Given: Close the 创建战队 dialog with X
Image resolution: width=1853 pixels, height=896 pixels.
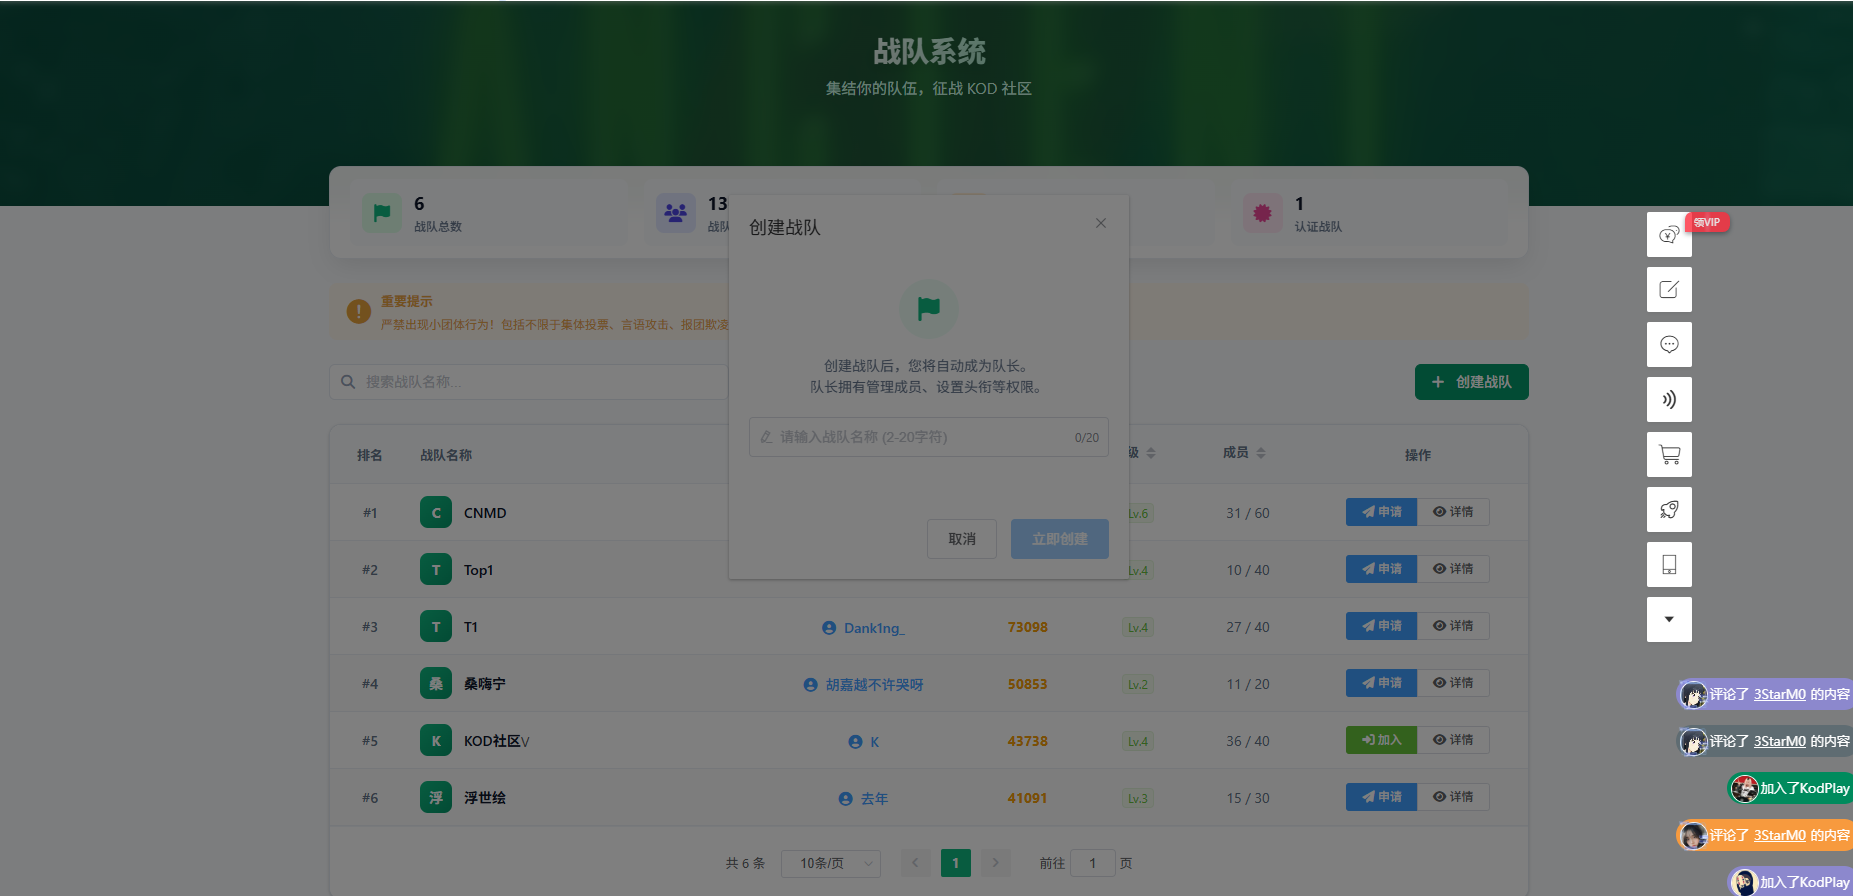Looking at the screenshot, I should [1100, 223].
